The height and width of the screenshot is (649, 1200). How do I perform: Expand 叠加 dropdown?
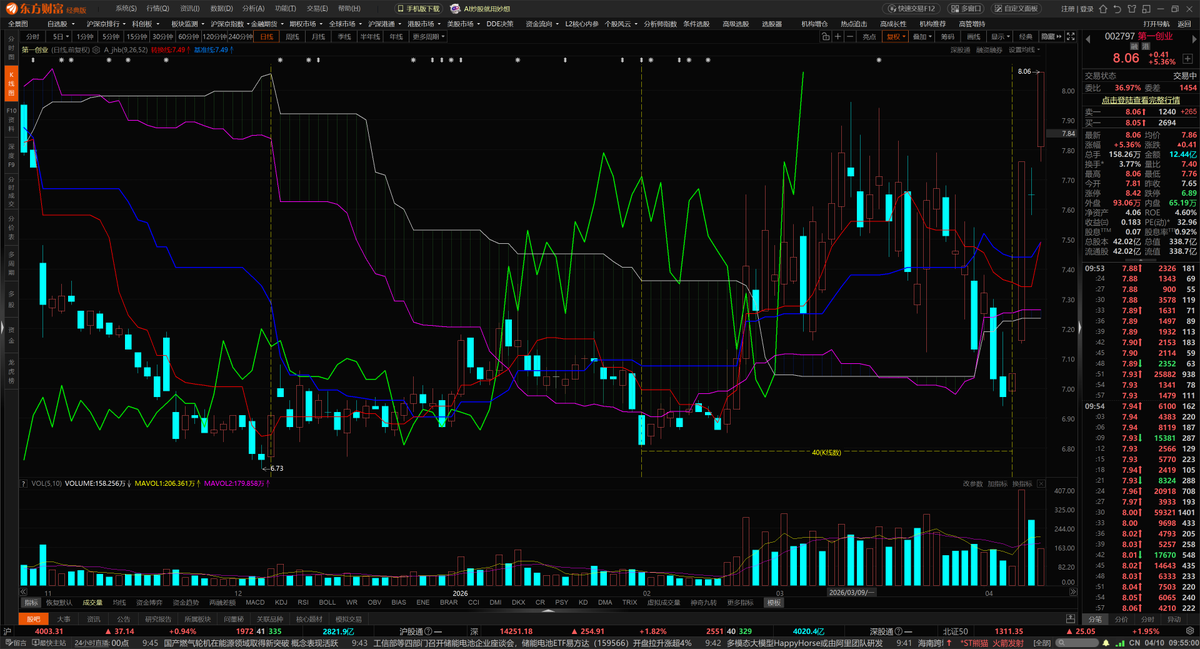(931, 37)
